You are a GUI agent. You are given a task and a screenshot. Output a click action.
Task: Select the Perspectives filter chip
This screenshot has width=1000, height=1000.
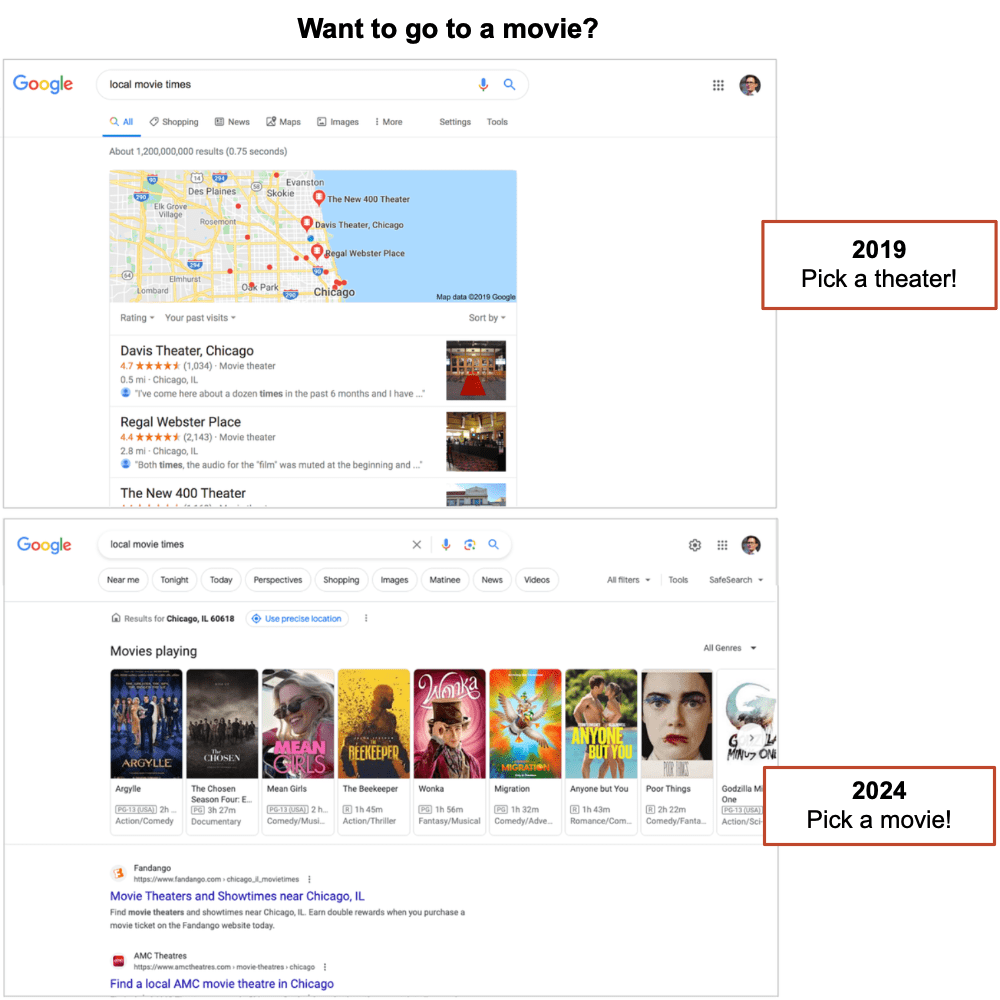(277, 580)
